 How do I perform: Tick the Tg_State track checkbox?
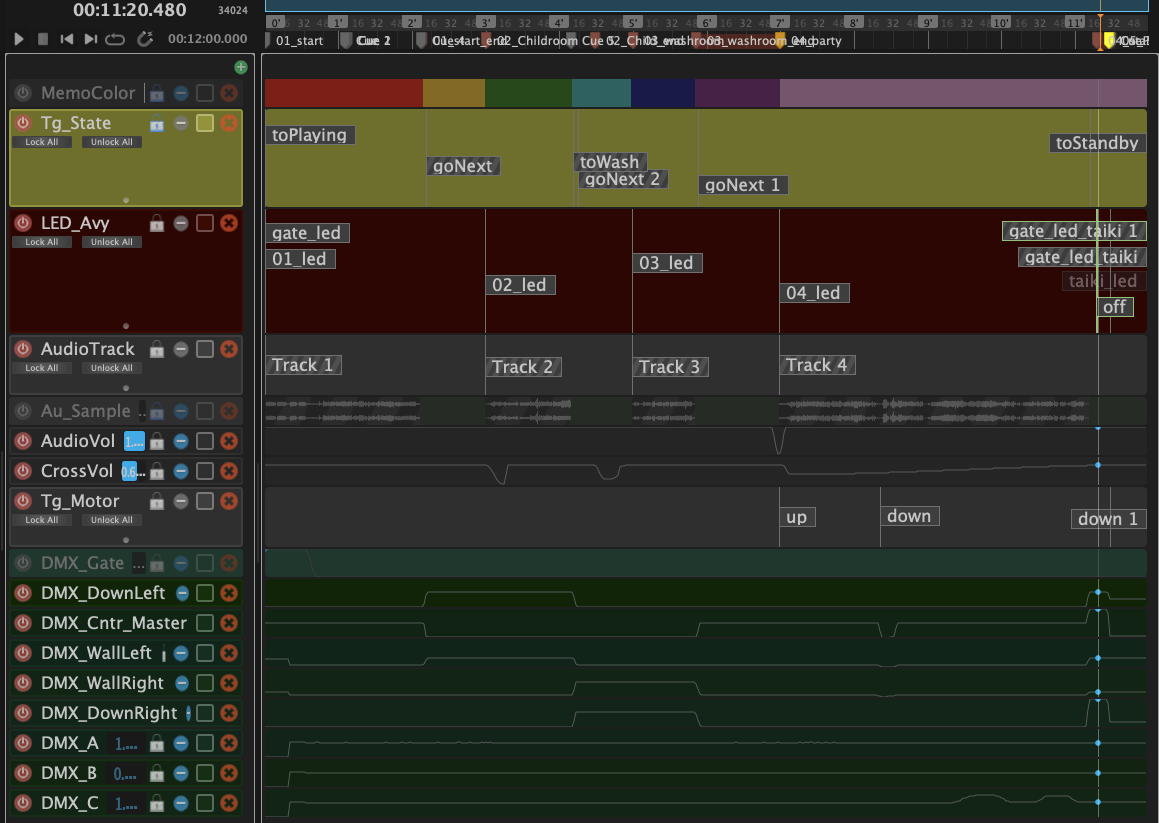(x=204, y=123)
